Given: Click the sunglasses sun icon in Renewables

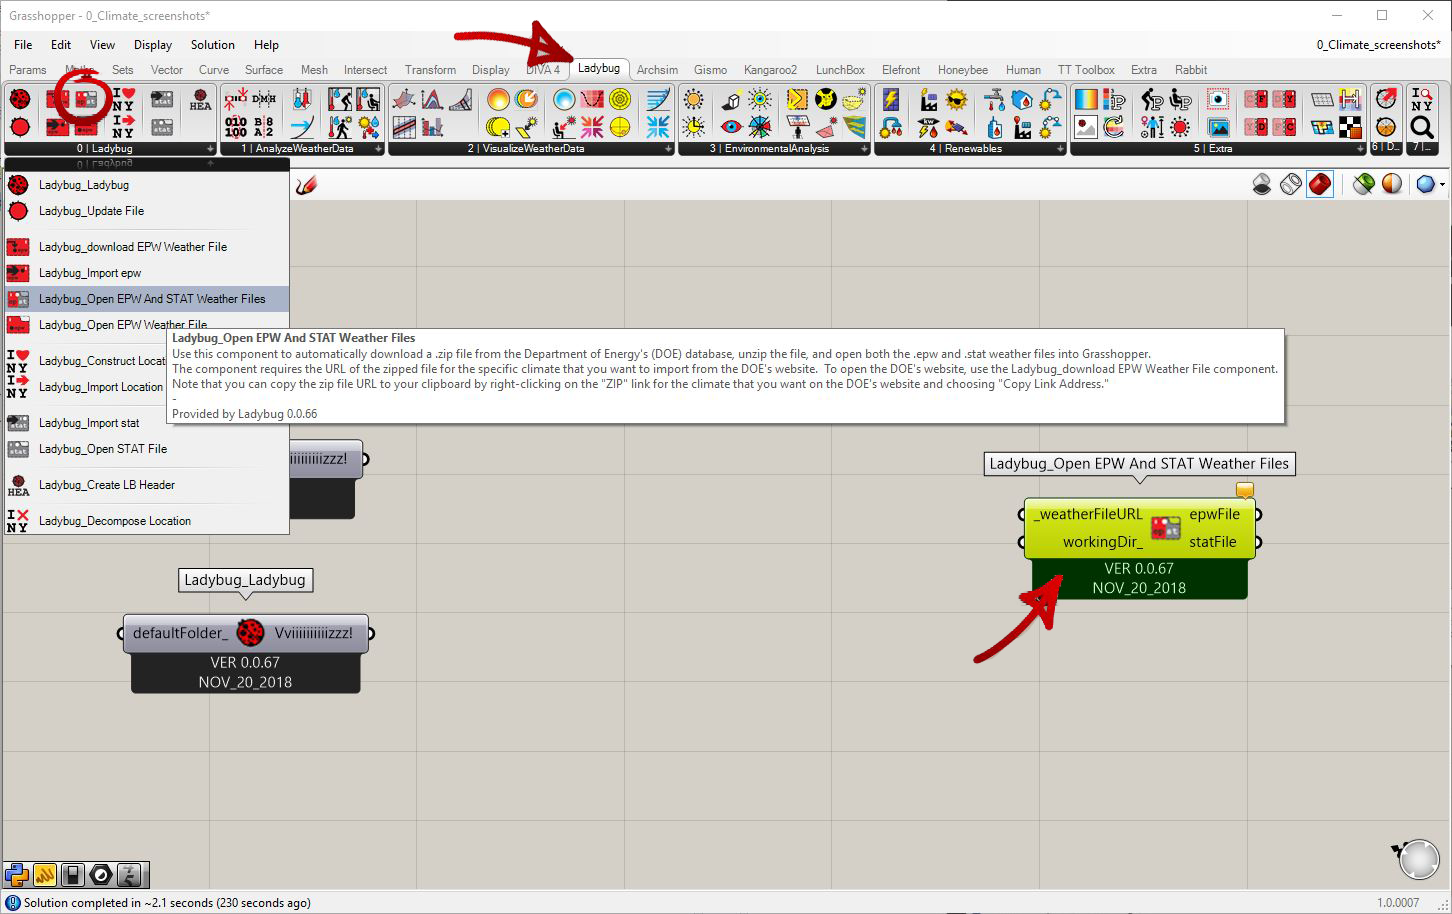Looking at the screenshot, I should tap(957, 100).
